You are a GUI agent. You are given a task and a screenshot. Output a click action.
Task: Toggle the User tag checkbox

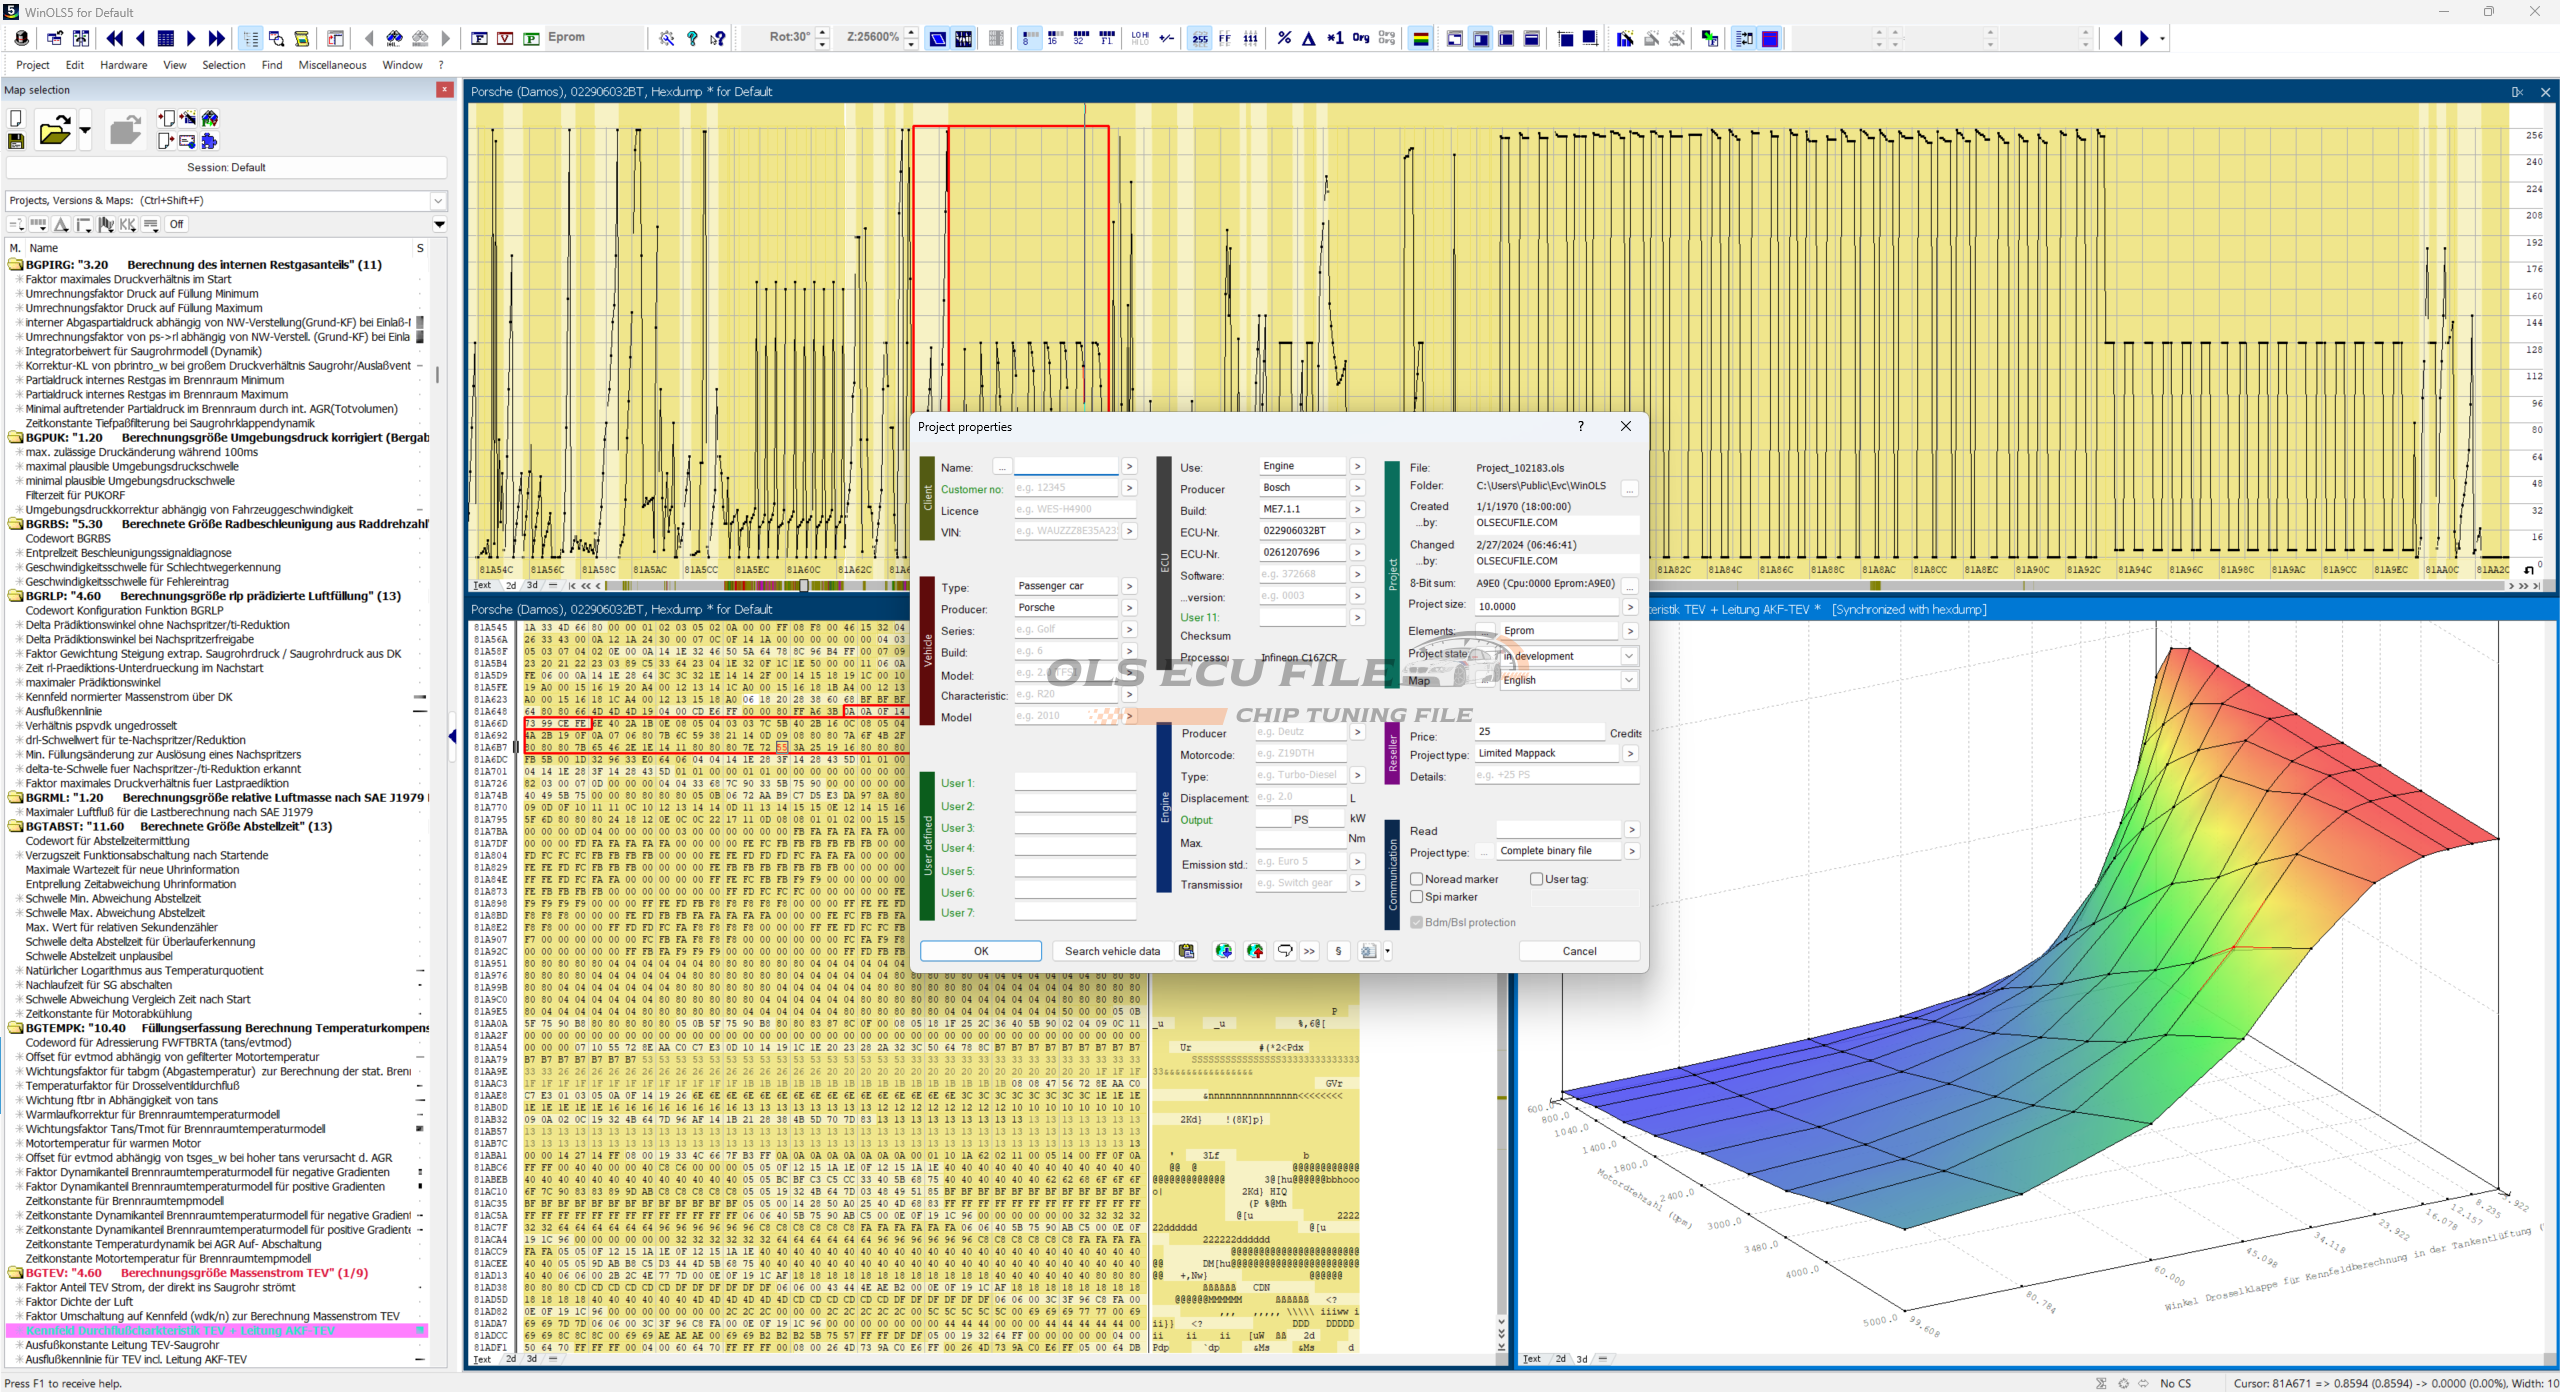(x=1537, y=879)
